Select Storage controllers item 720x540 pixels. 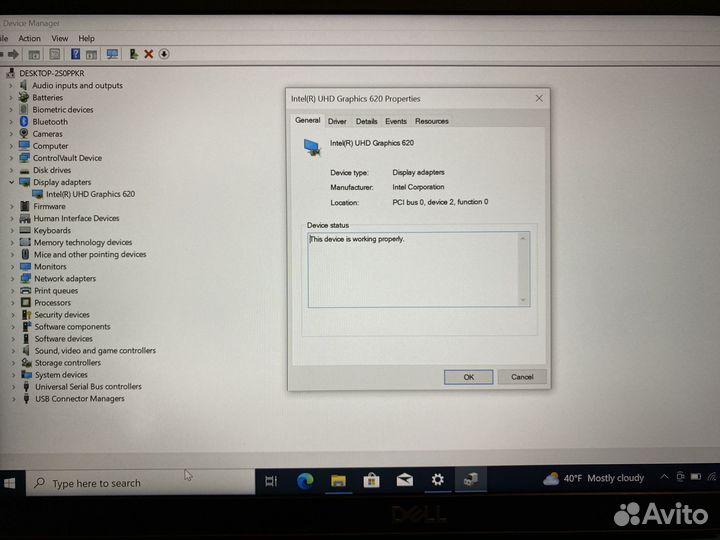click(68, 363)
